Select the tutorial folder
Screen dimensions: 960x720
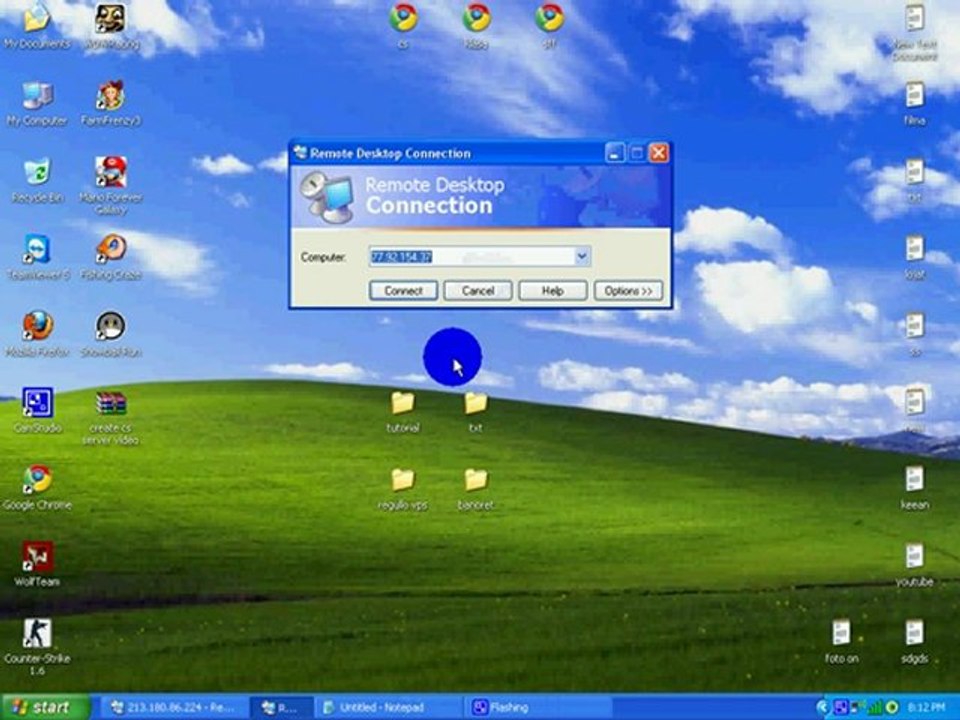point(403,411)
